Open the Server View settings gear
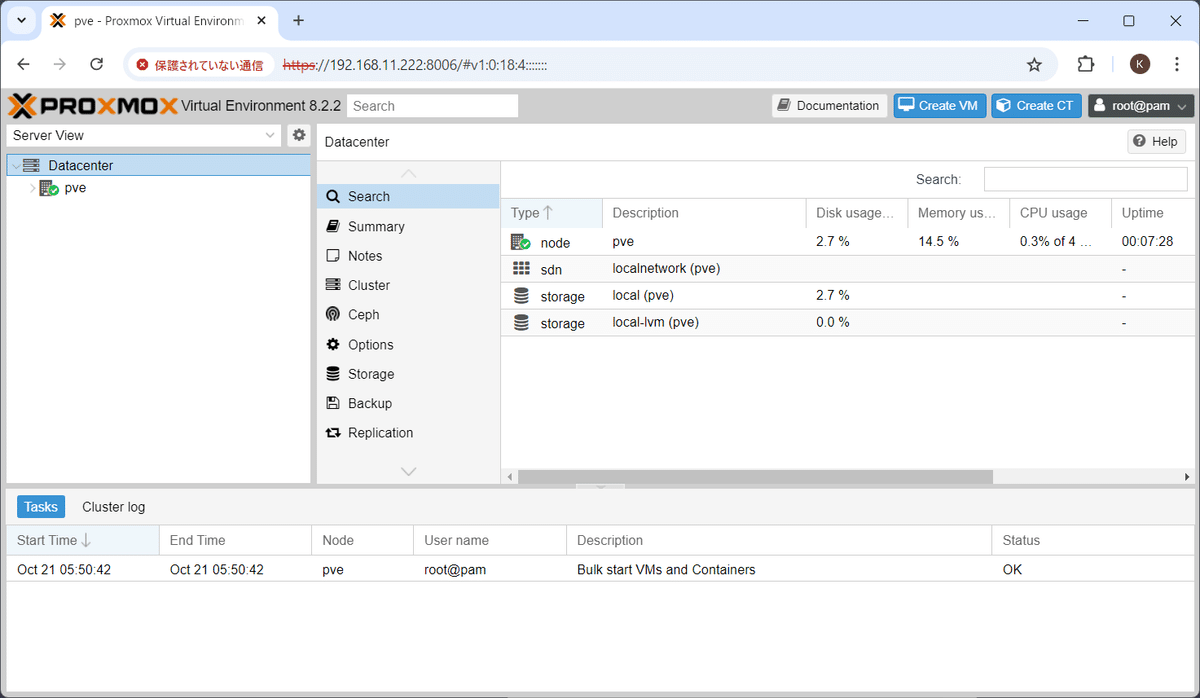This screenshot has height=698, width=1200. point(299,135)
